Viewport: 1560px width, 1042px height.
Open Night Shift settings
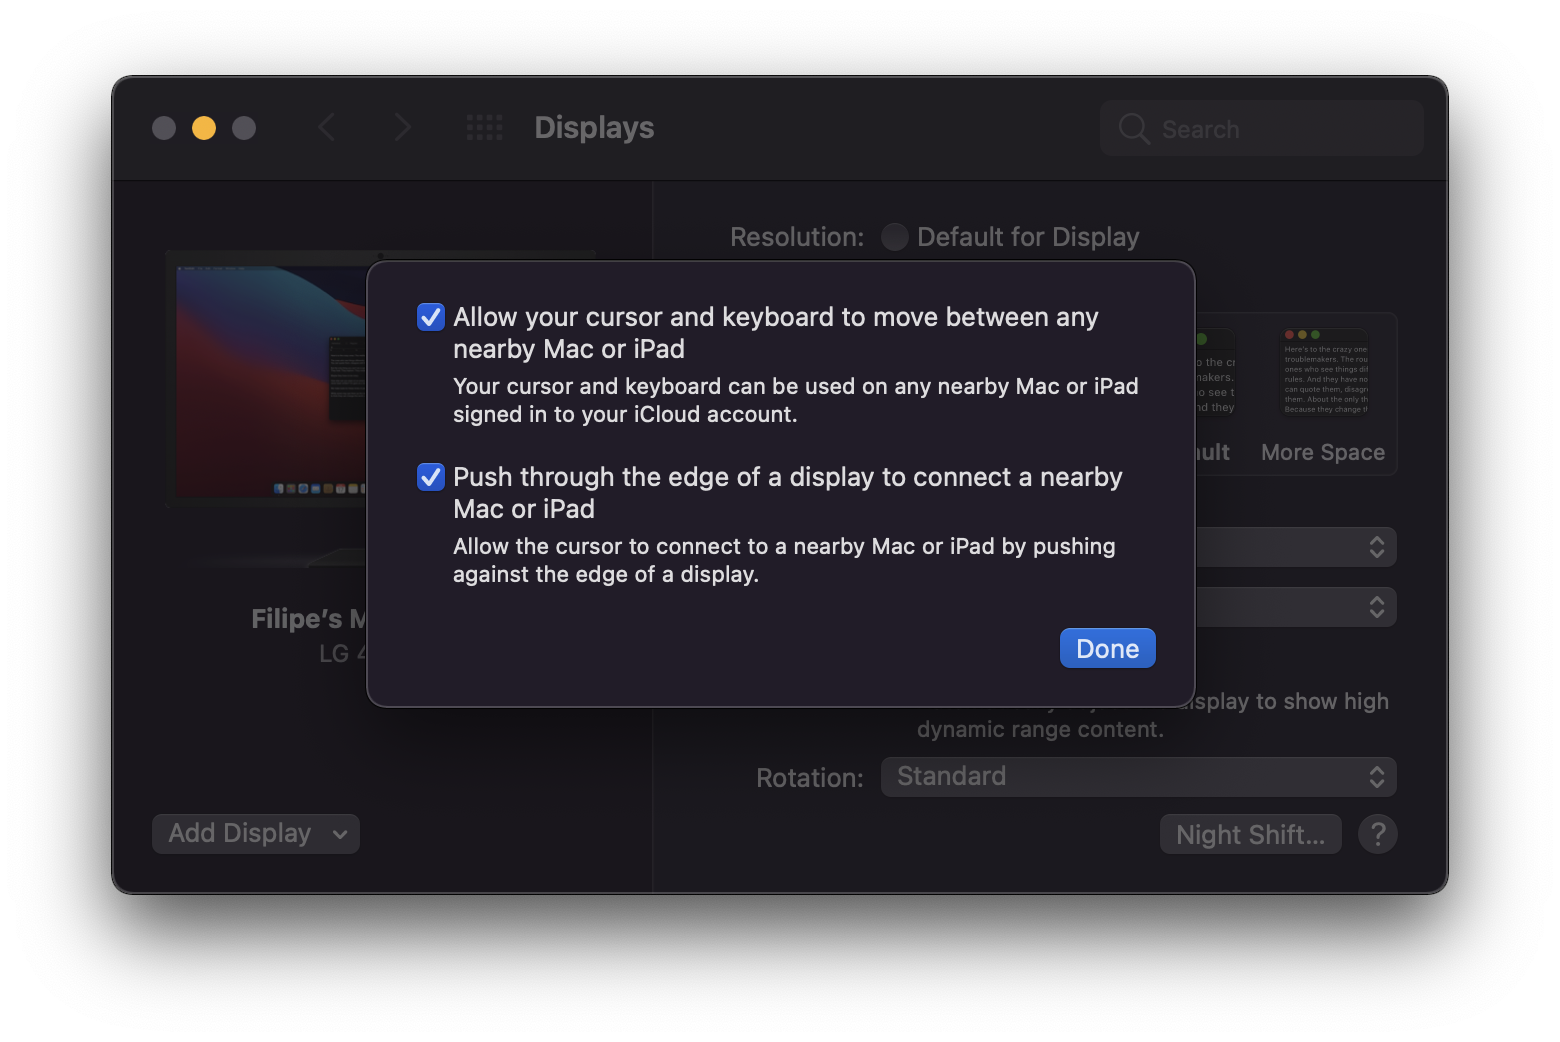click(1250, 834)
